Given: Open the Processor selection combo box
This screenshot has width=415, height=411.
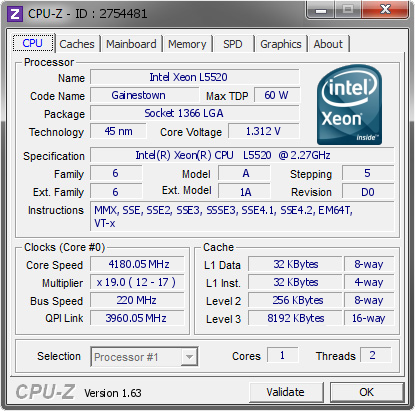Looking at the screenshot, I should tap(144, 357).
